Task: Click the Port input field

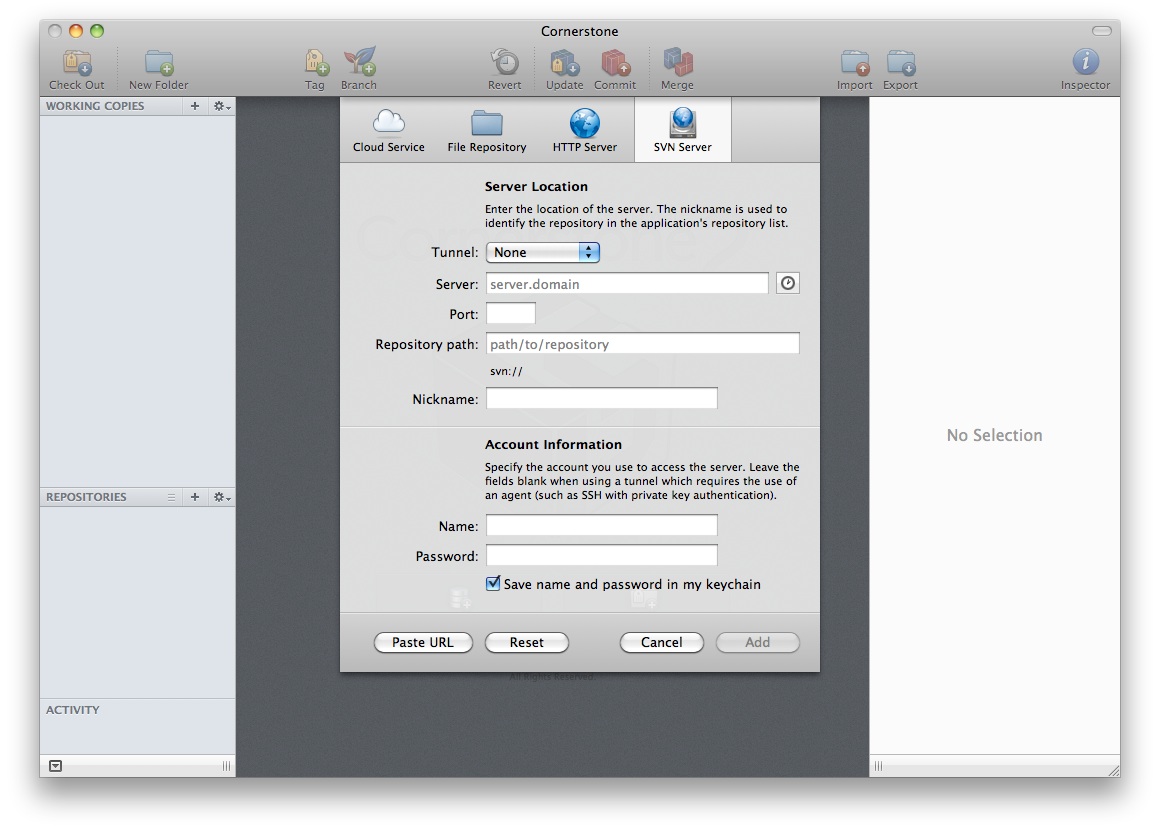Action: (510, 314)
